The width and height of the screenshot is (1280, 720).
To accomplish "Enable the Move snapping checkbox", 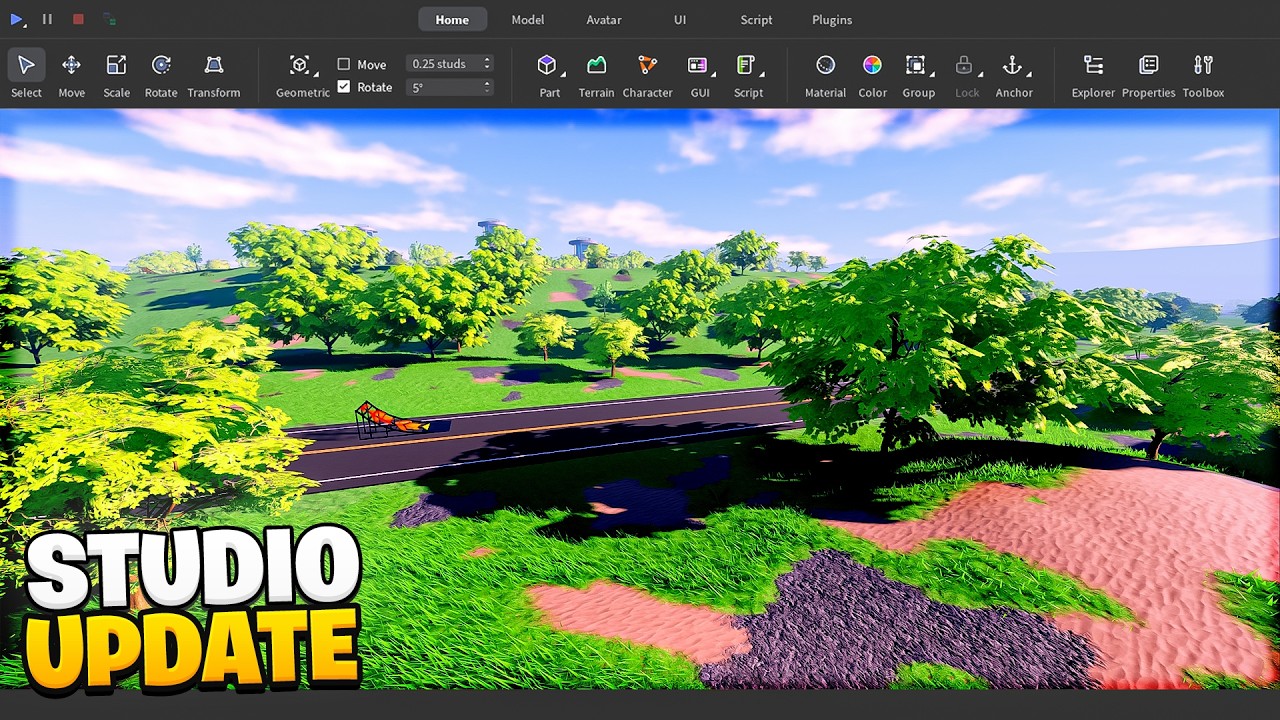I will coord(344,64).
